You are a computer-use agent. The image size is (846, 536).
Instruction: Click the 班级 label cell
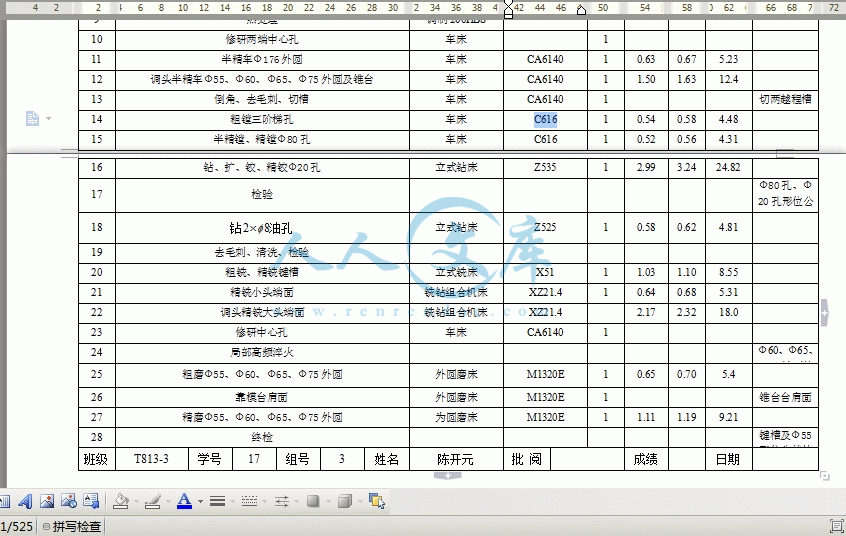point(96,459)
